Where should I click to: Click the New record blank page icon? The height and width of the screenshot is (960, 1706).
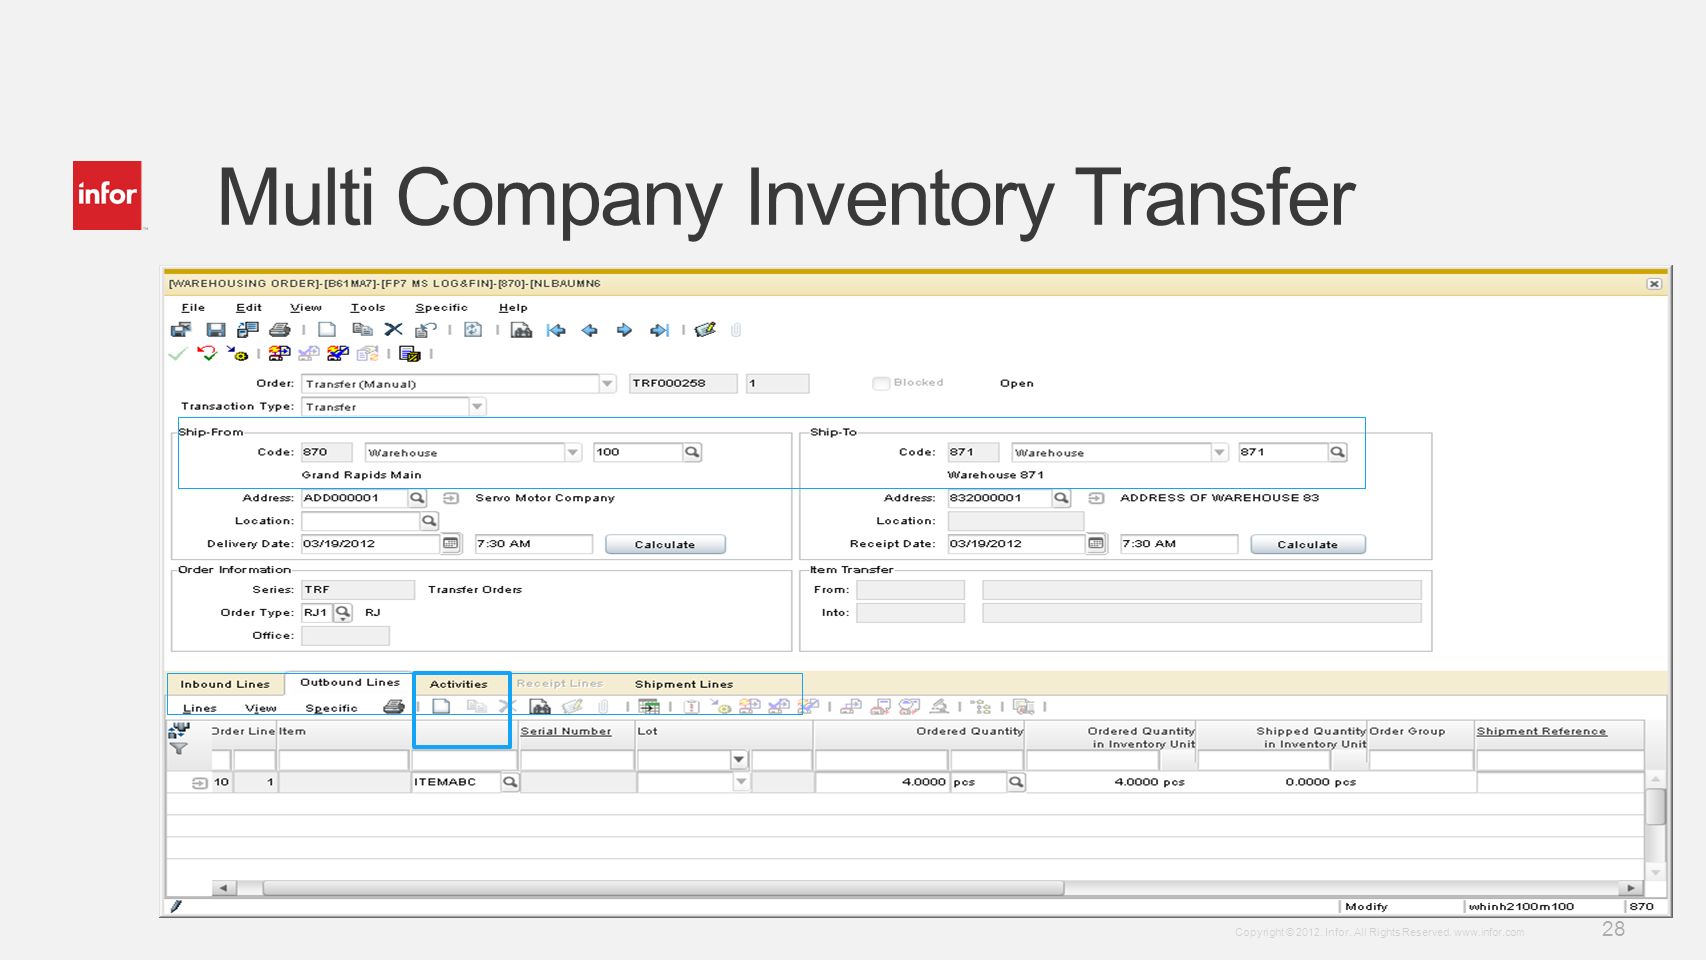click(x=327, y=330)
